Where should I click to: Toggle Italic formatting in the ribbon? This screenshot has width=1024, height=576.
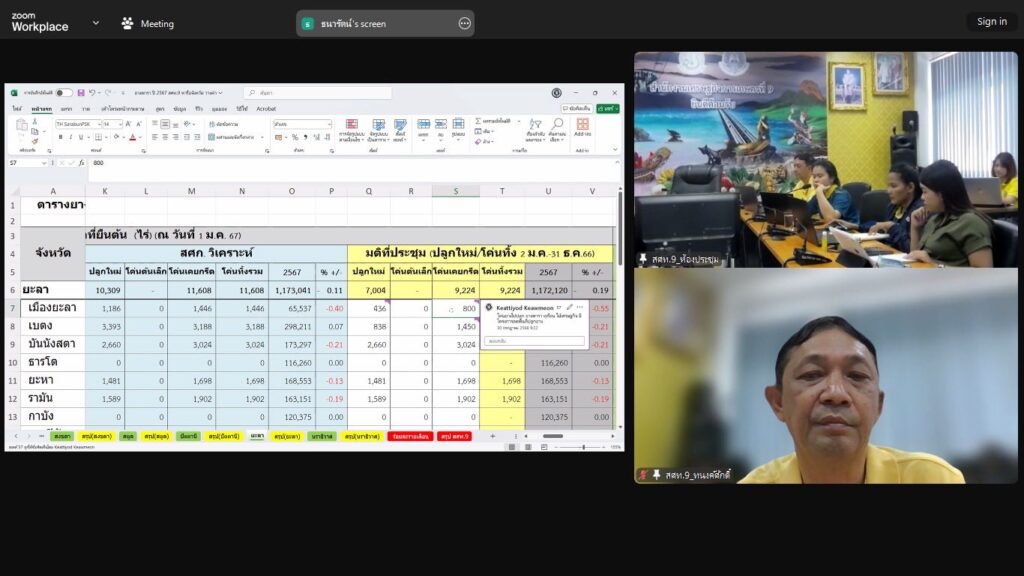69,137
